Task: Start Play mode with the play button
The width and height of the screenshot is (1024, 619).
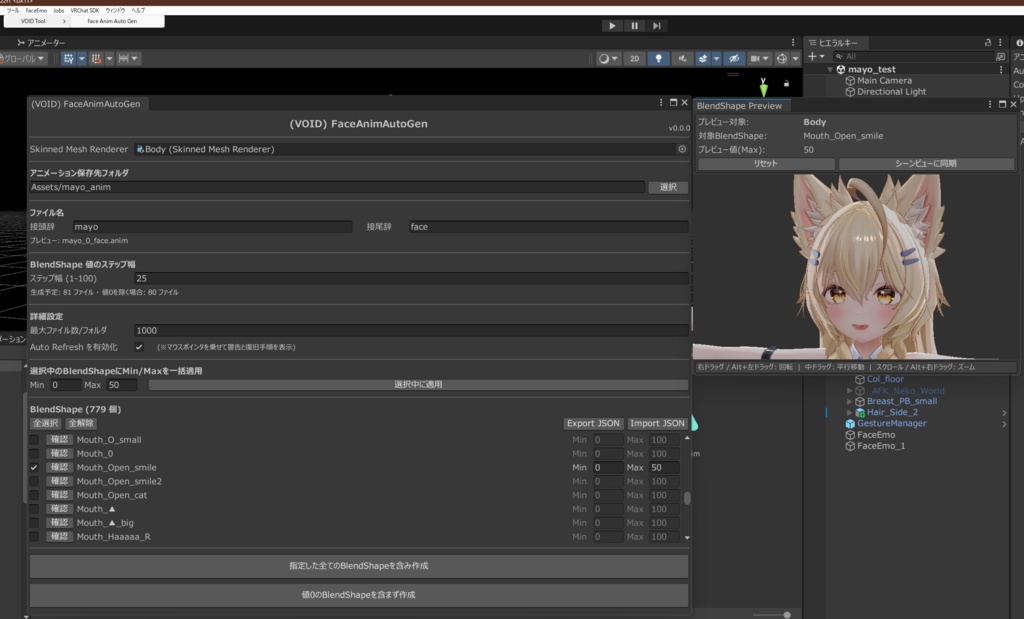Action: pos(612,25)
